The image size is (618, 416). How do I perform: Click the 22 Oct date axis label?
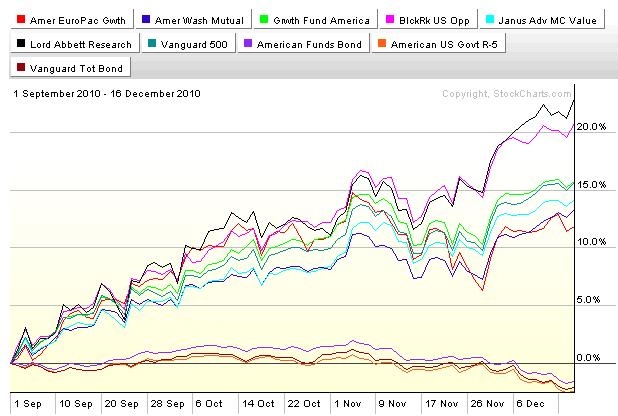tap(304, 404)
